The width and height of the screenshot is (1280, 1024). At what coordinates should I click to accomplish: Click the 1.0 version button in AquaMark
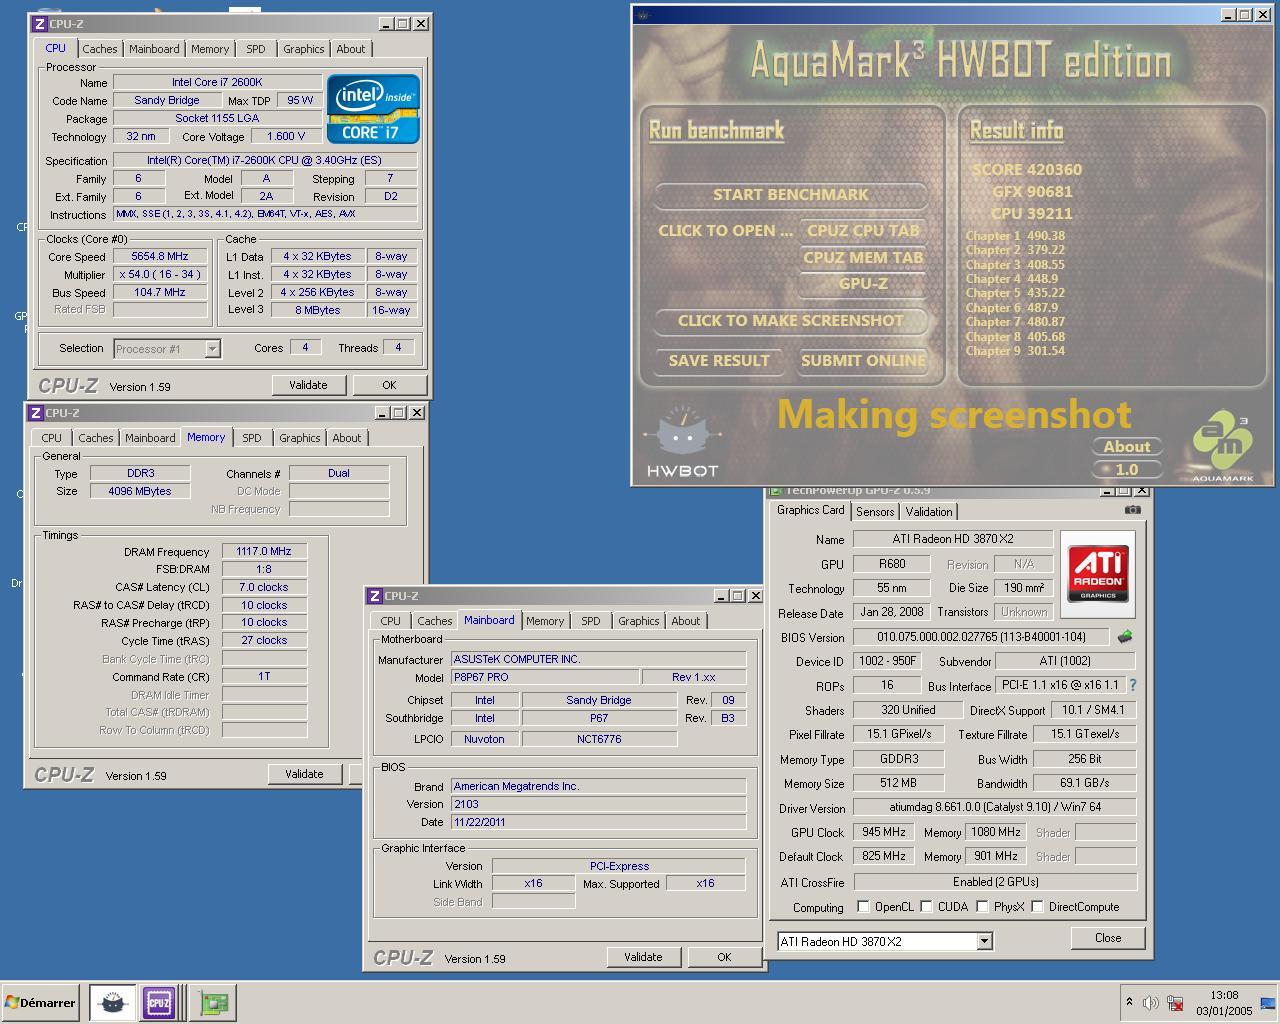1127,469
